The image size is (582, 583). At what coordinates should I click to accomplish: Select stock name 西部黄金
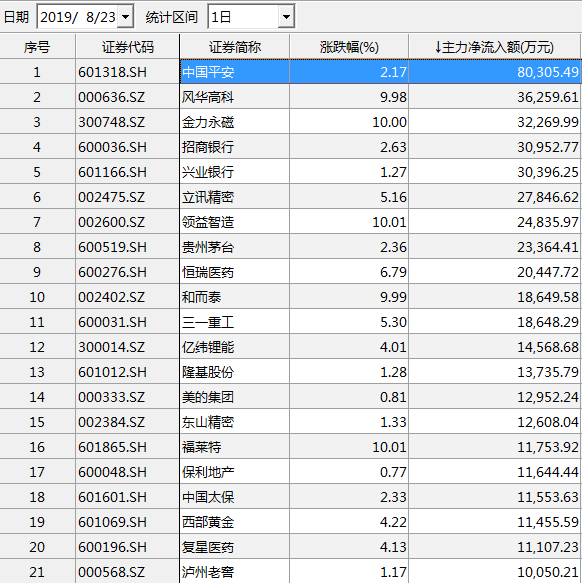tap(208, 522)
